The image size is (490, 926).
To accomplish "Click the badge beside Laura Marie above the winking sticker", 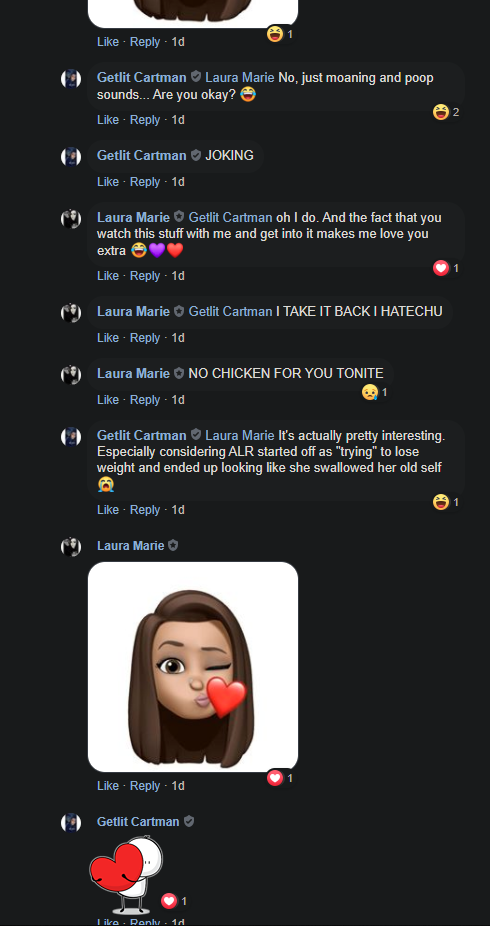I will [x=173, y=546].
